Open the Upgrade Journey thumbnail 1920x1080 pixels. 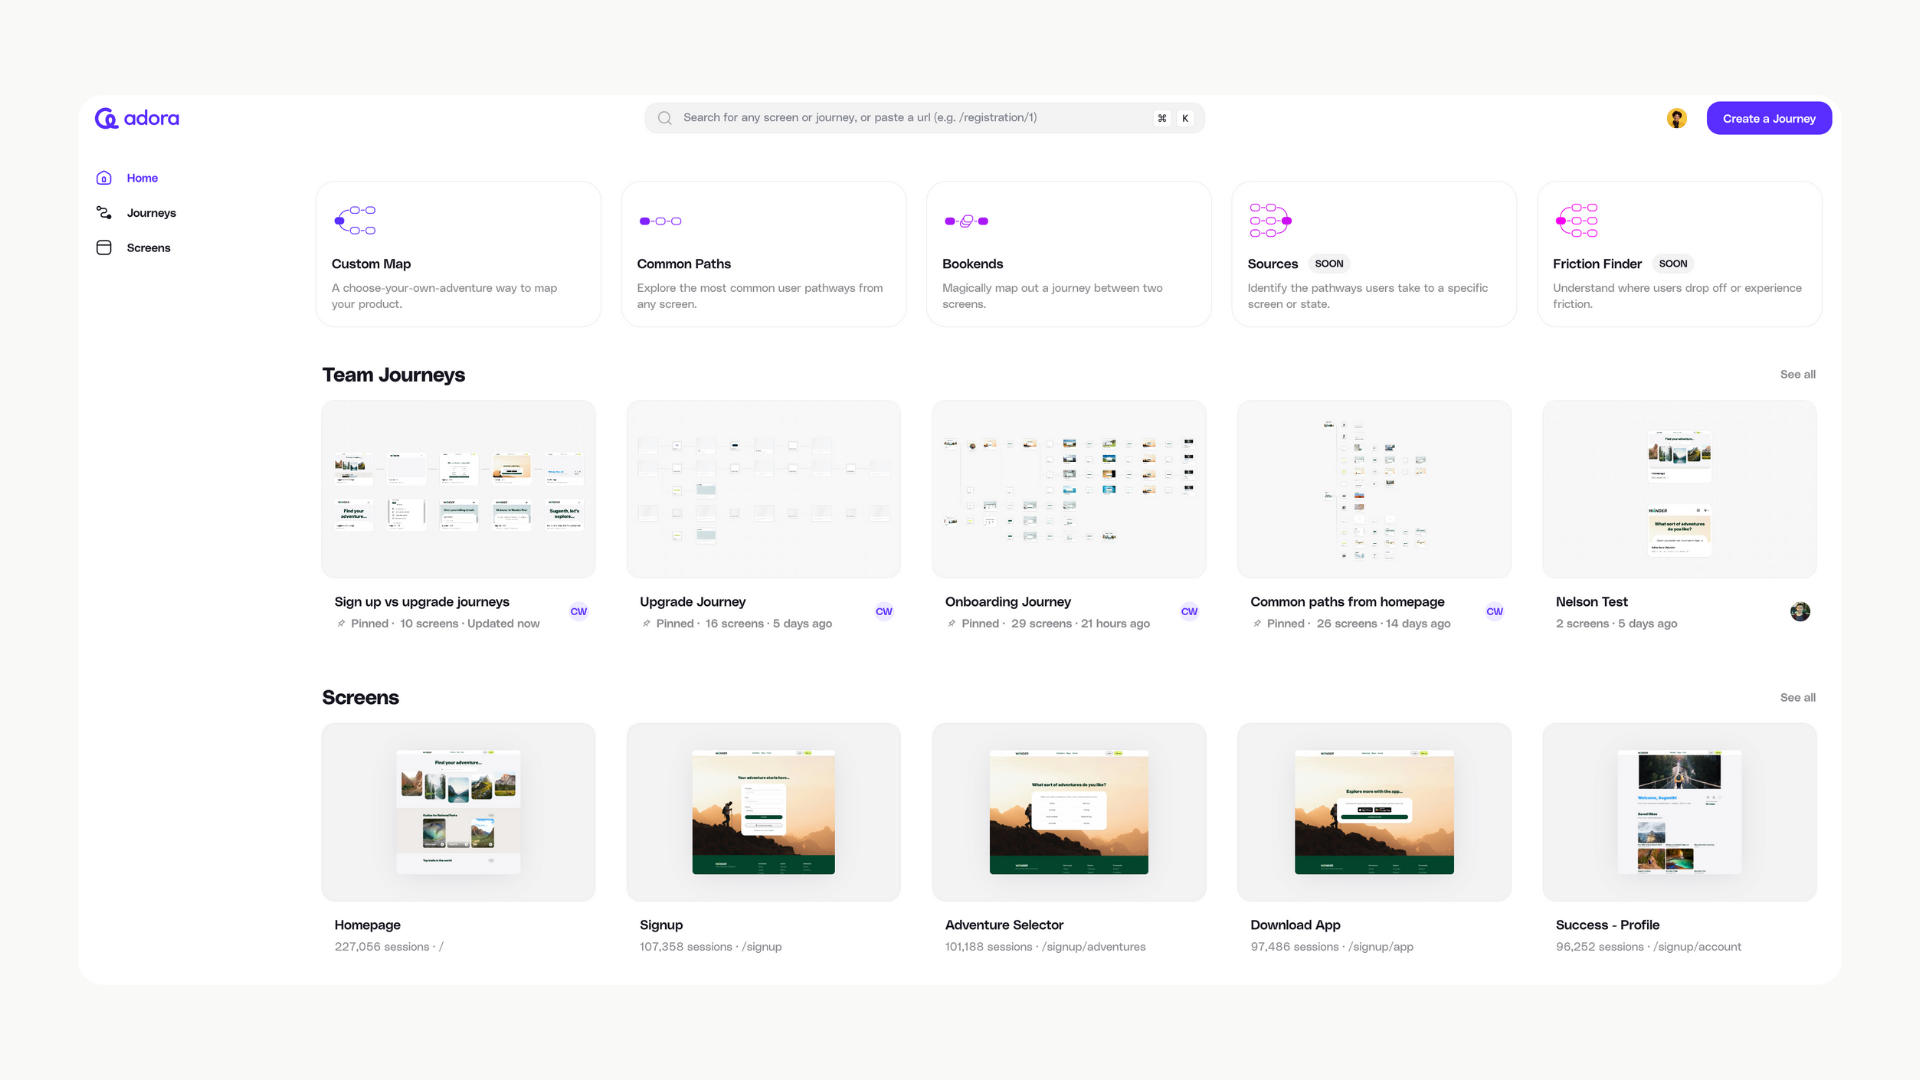[x=763, y=489]
